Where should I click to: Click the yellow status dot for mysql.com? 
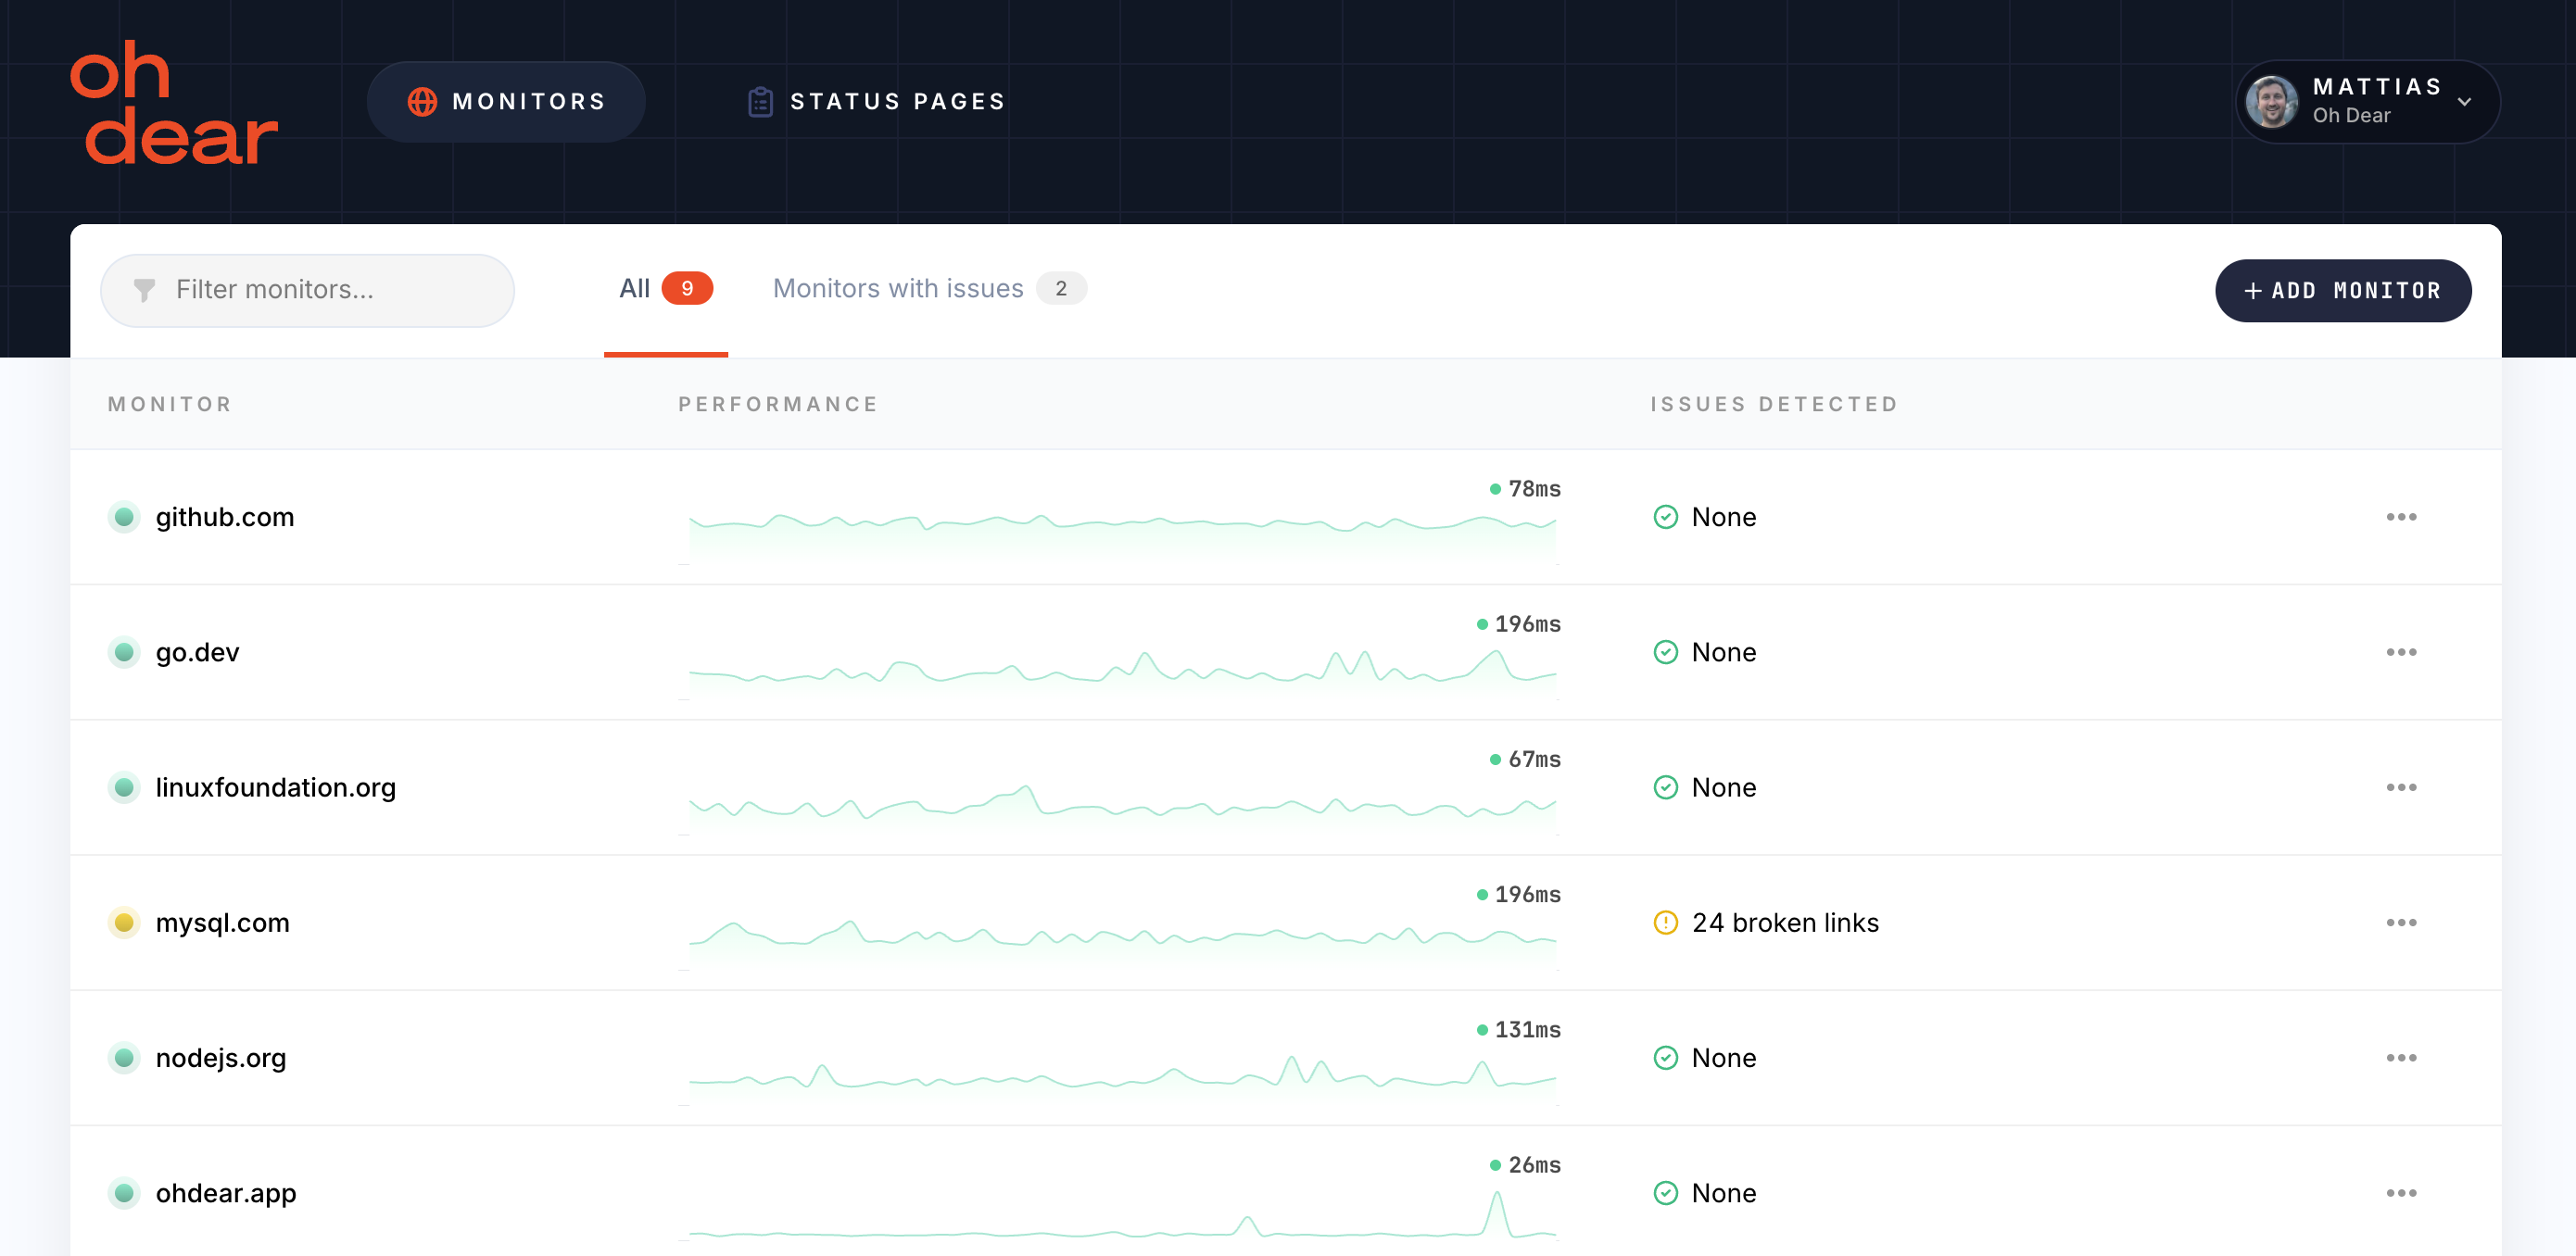(124, 923)
